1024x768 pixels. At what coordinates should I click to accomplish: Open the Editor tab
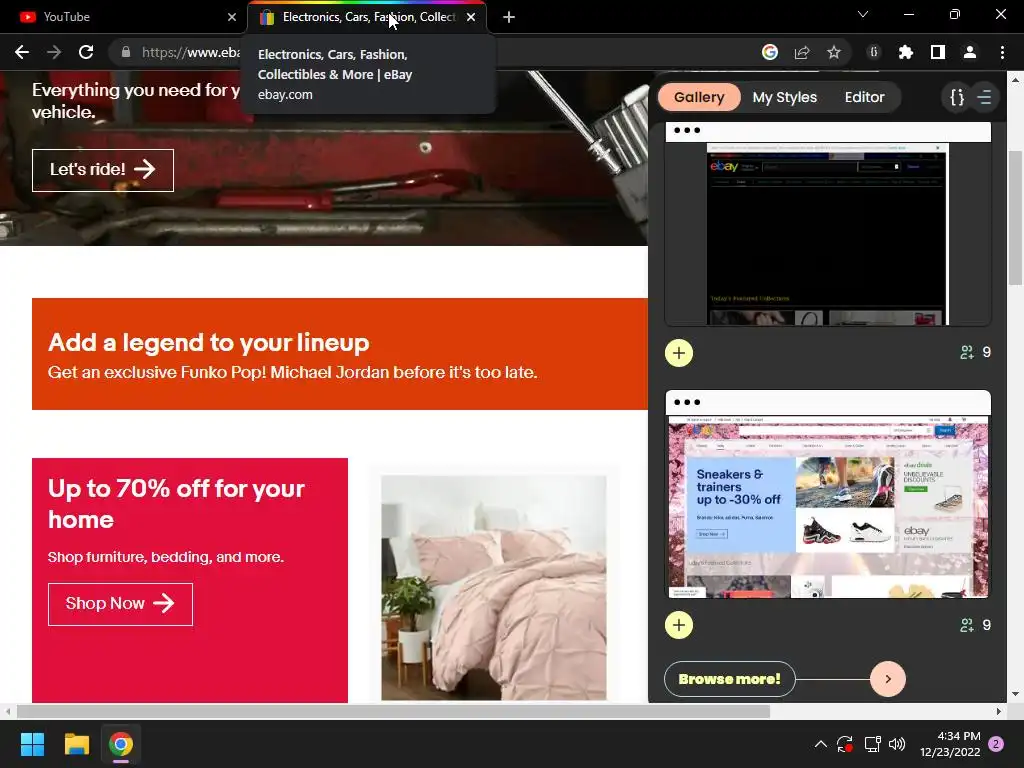pyautogui.click(x=864, y=97)
